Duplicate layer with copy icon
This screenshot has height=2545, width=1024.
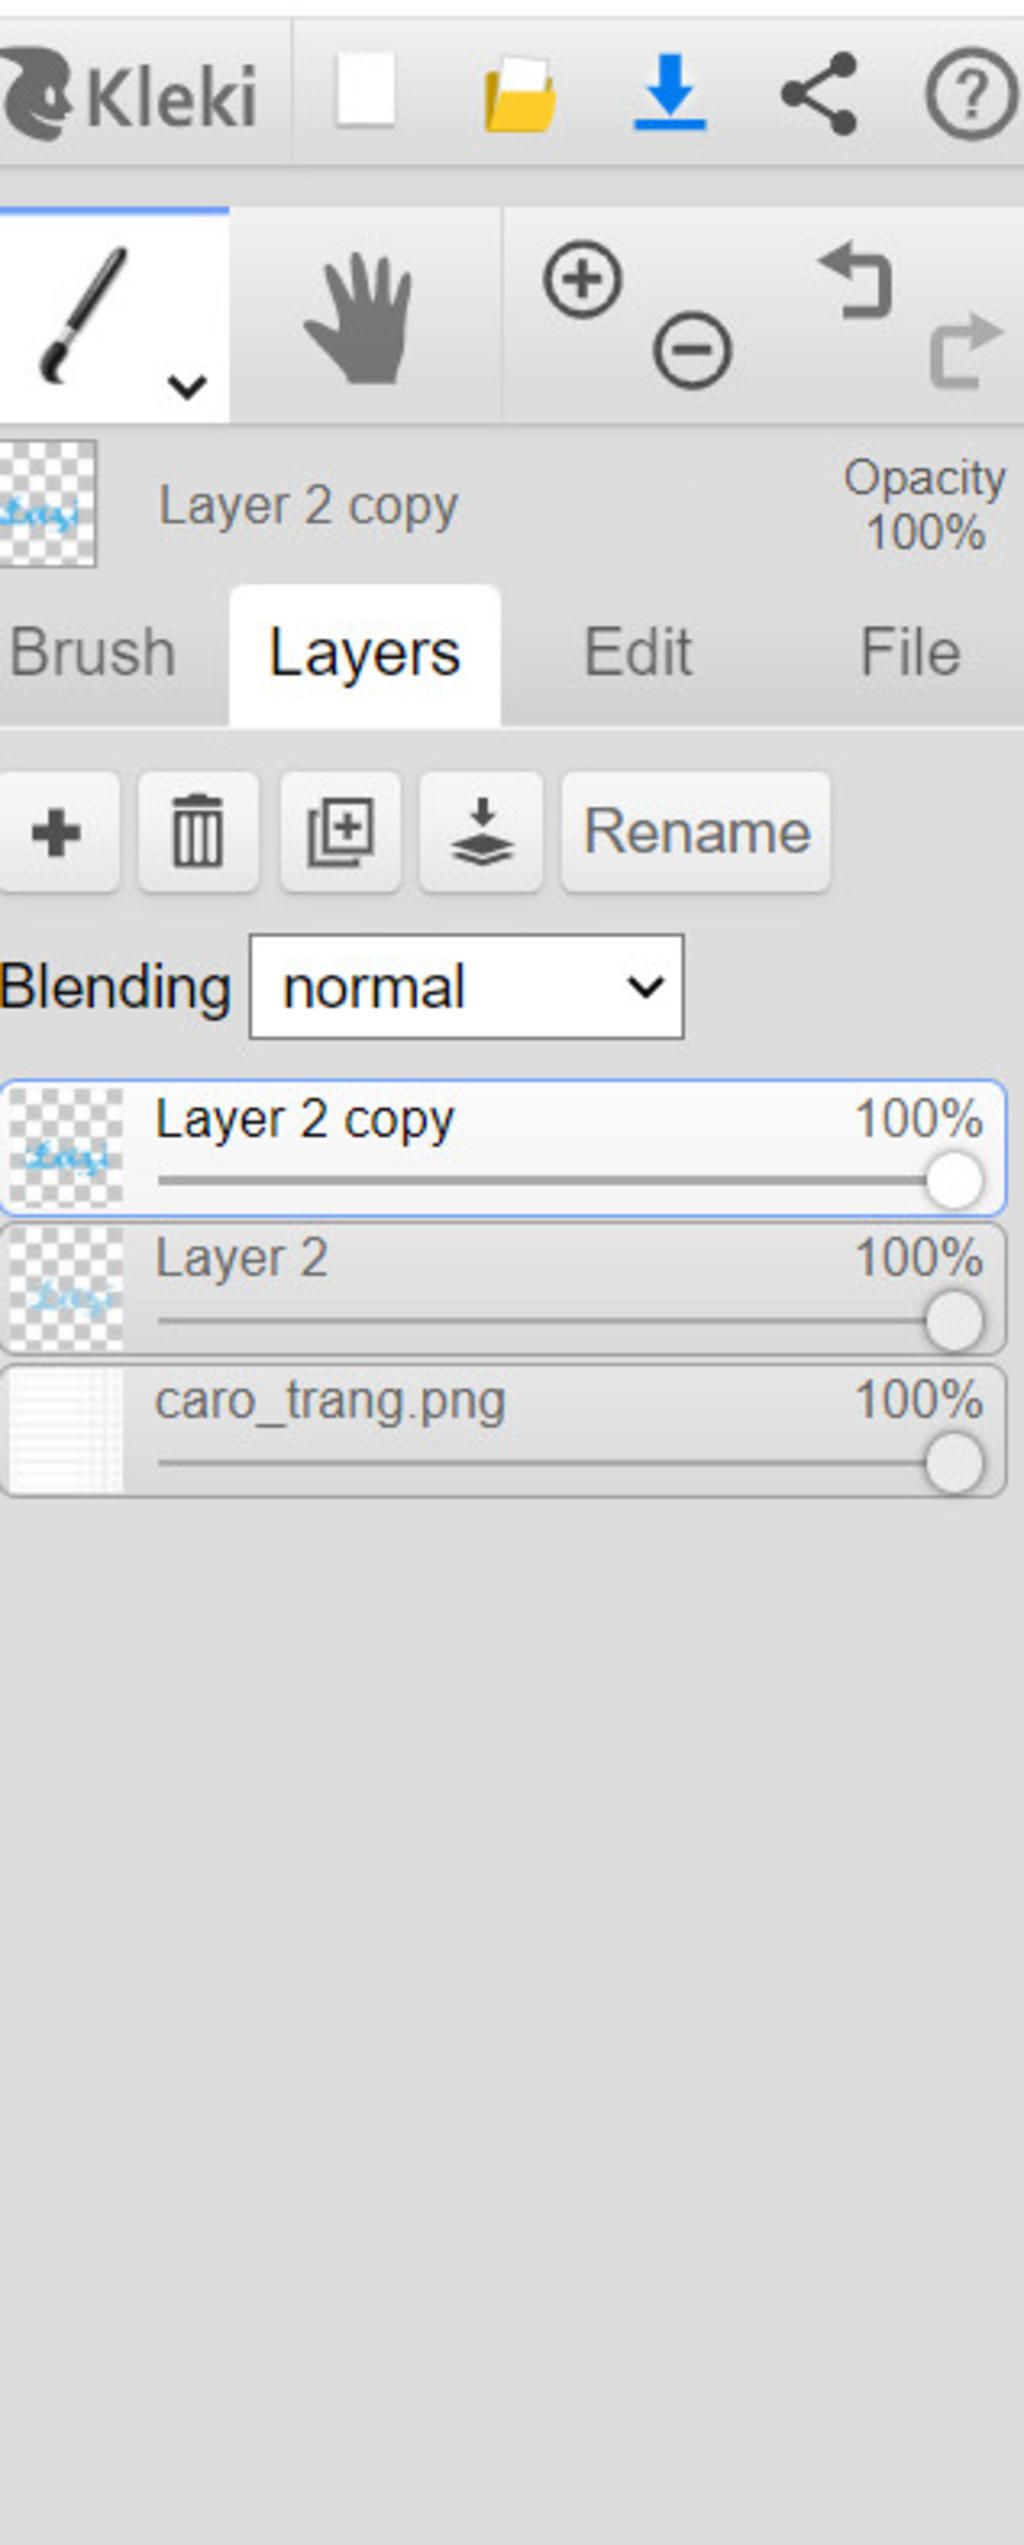pos(340,831)
